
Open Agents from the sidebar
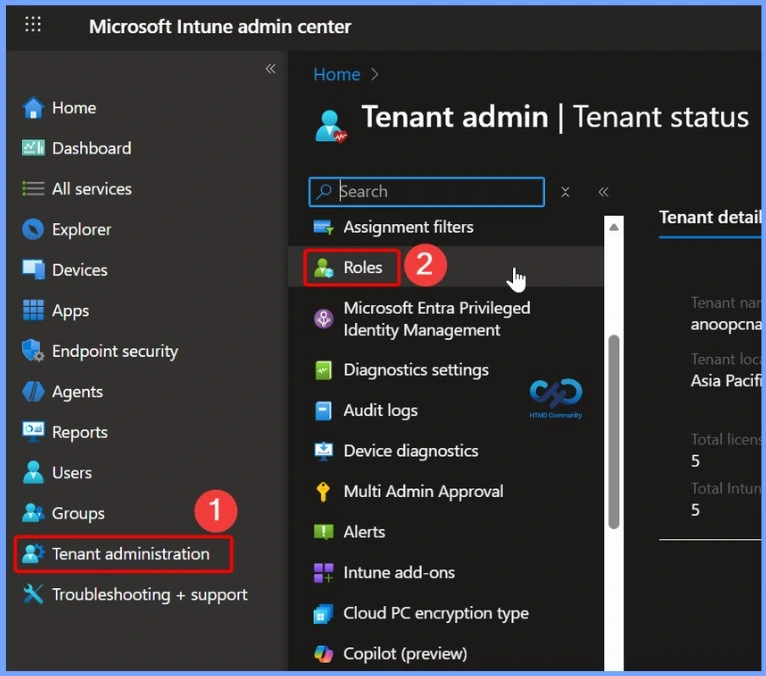77,391
